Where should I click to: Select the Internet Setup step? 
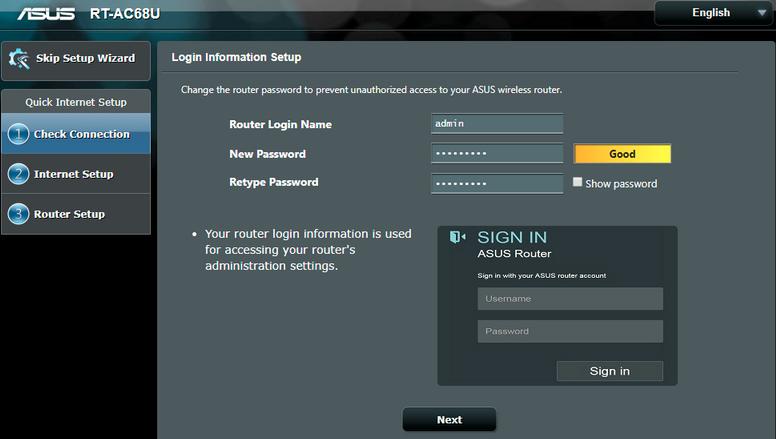76,174
